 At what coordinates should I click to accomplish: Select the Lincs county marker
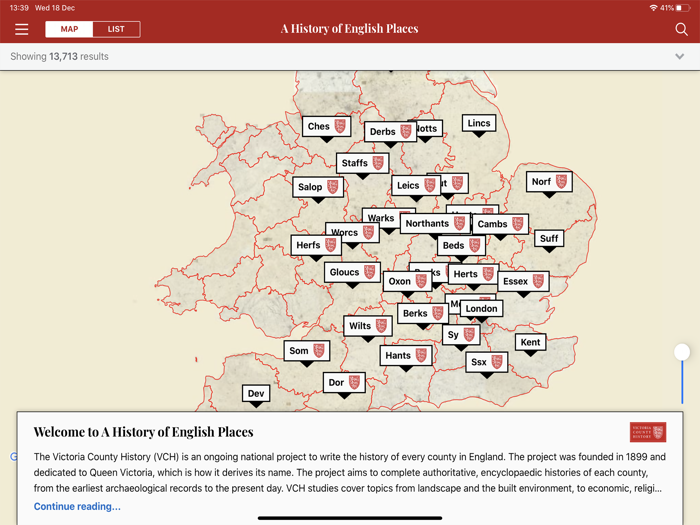479,123
